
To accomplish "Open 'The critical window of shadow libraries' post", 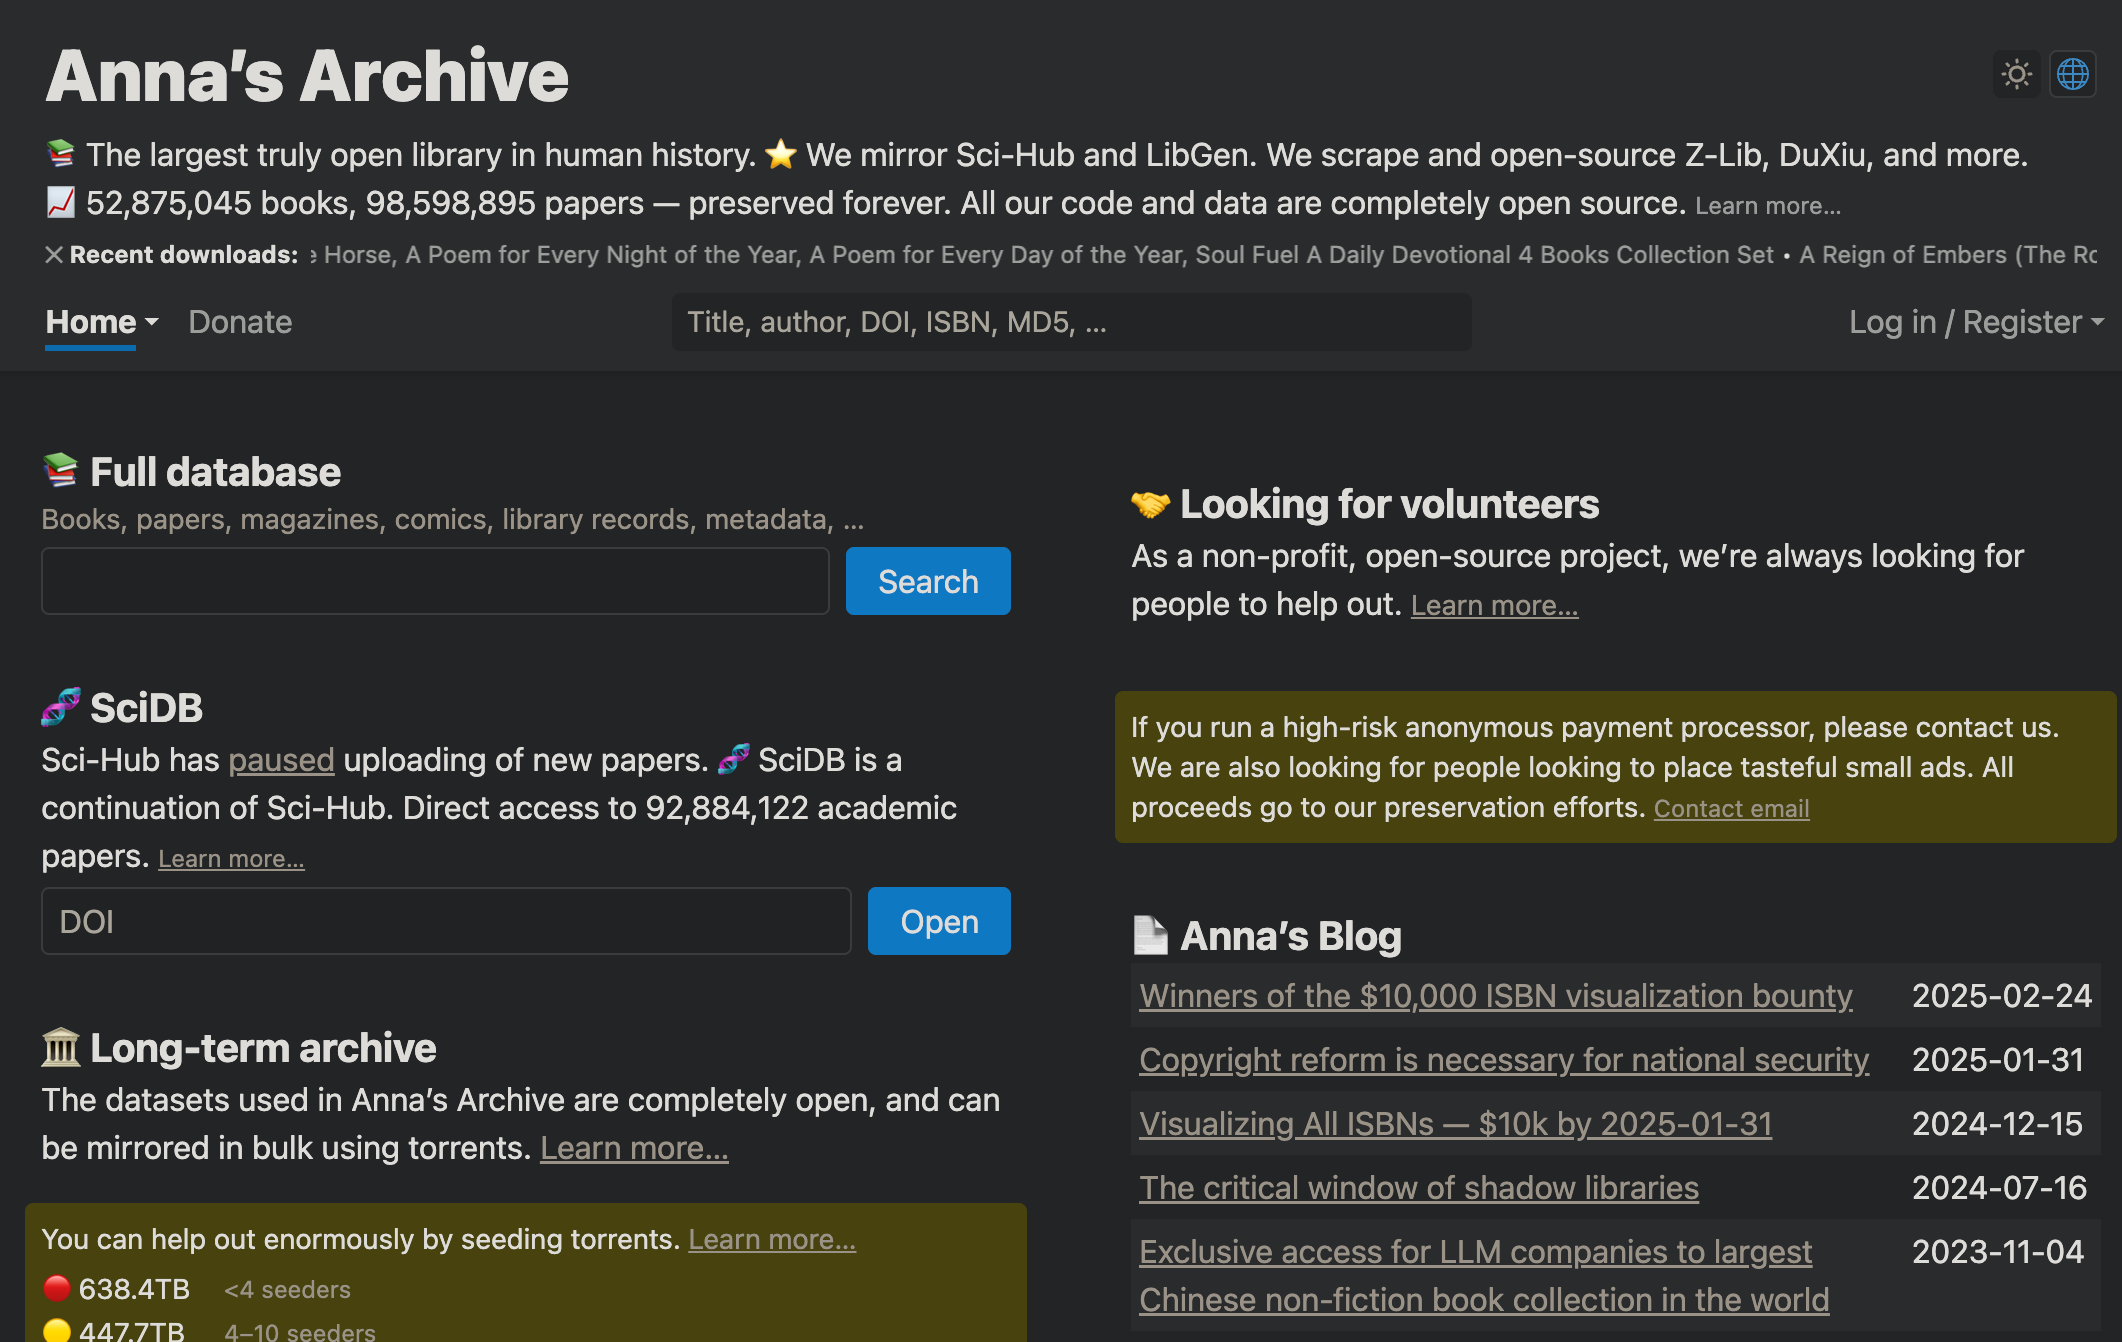I will 1418,1188.
